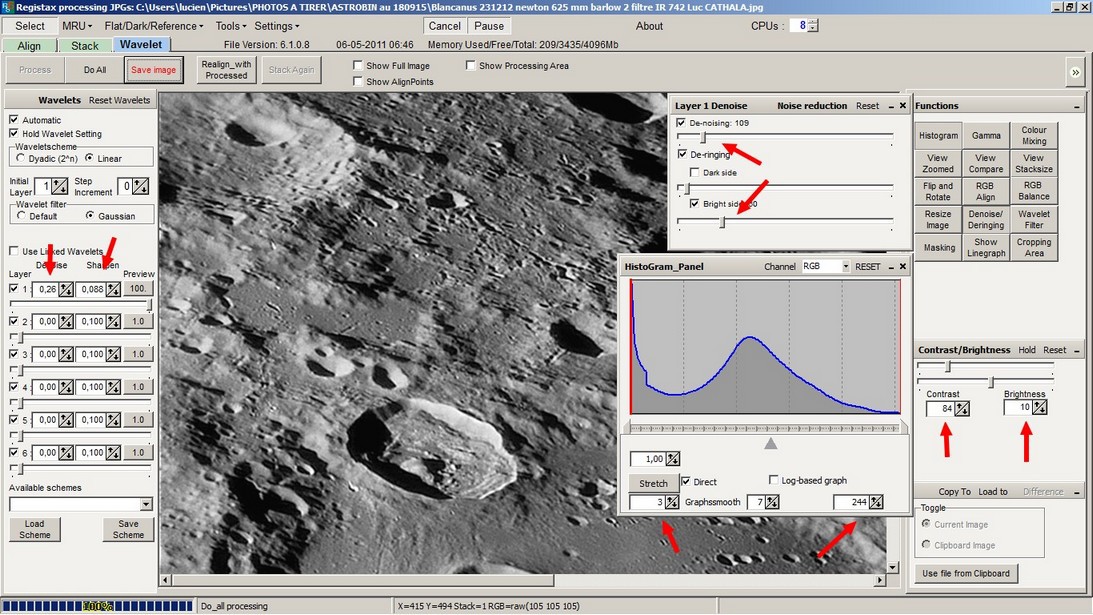Click the double-arrow expand icon at toolbar right
The height and width of the screenshot is (615, 1093).
tap(1075, 72)
